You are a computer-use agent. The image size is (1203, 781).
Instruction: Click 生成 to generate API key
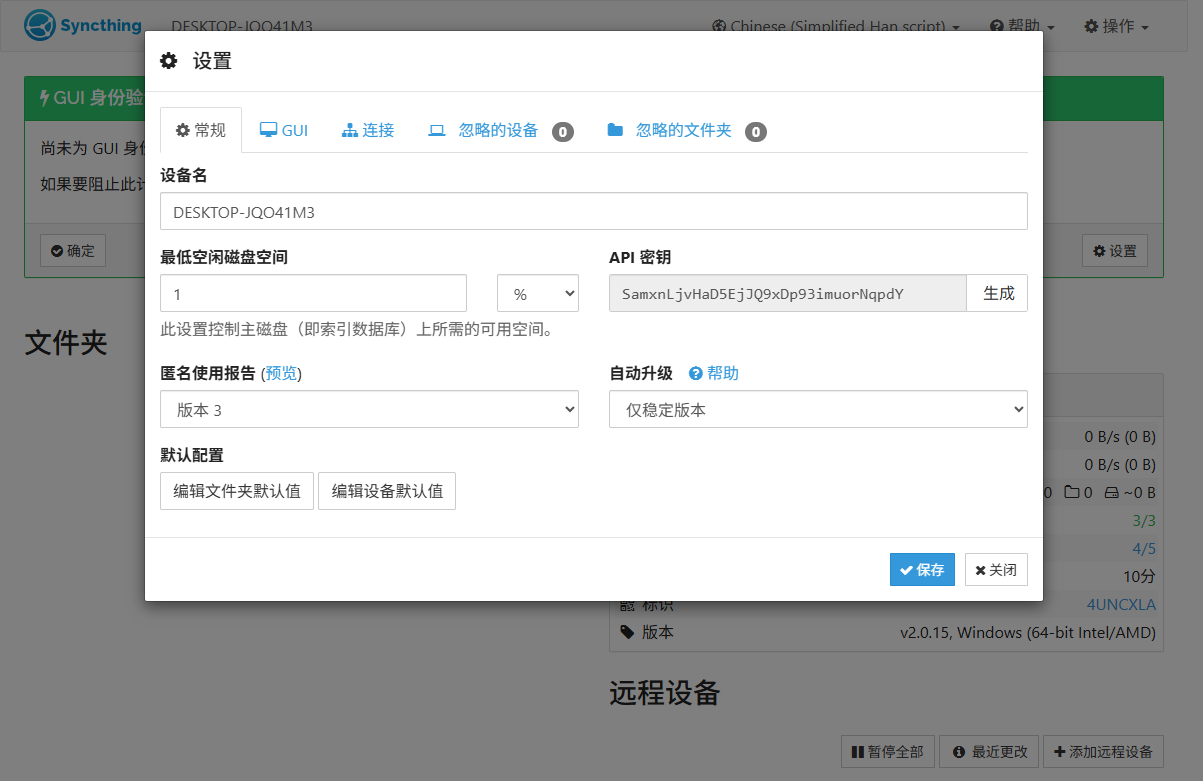pyautogui.click(x=997, y=294)
